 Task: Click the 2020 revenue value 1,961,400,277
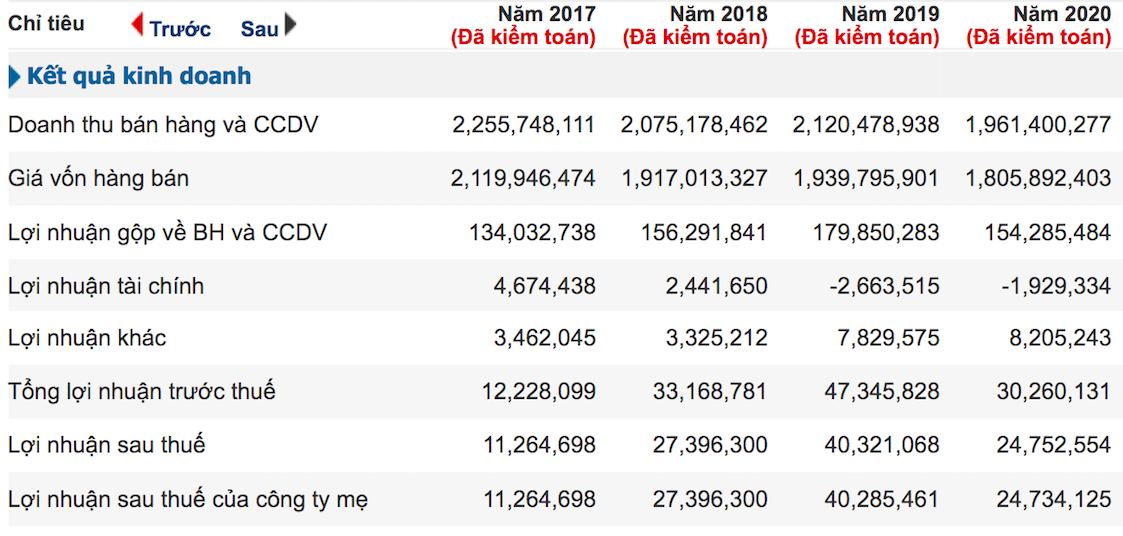click(1038, 125)
